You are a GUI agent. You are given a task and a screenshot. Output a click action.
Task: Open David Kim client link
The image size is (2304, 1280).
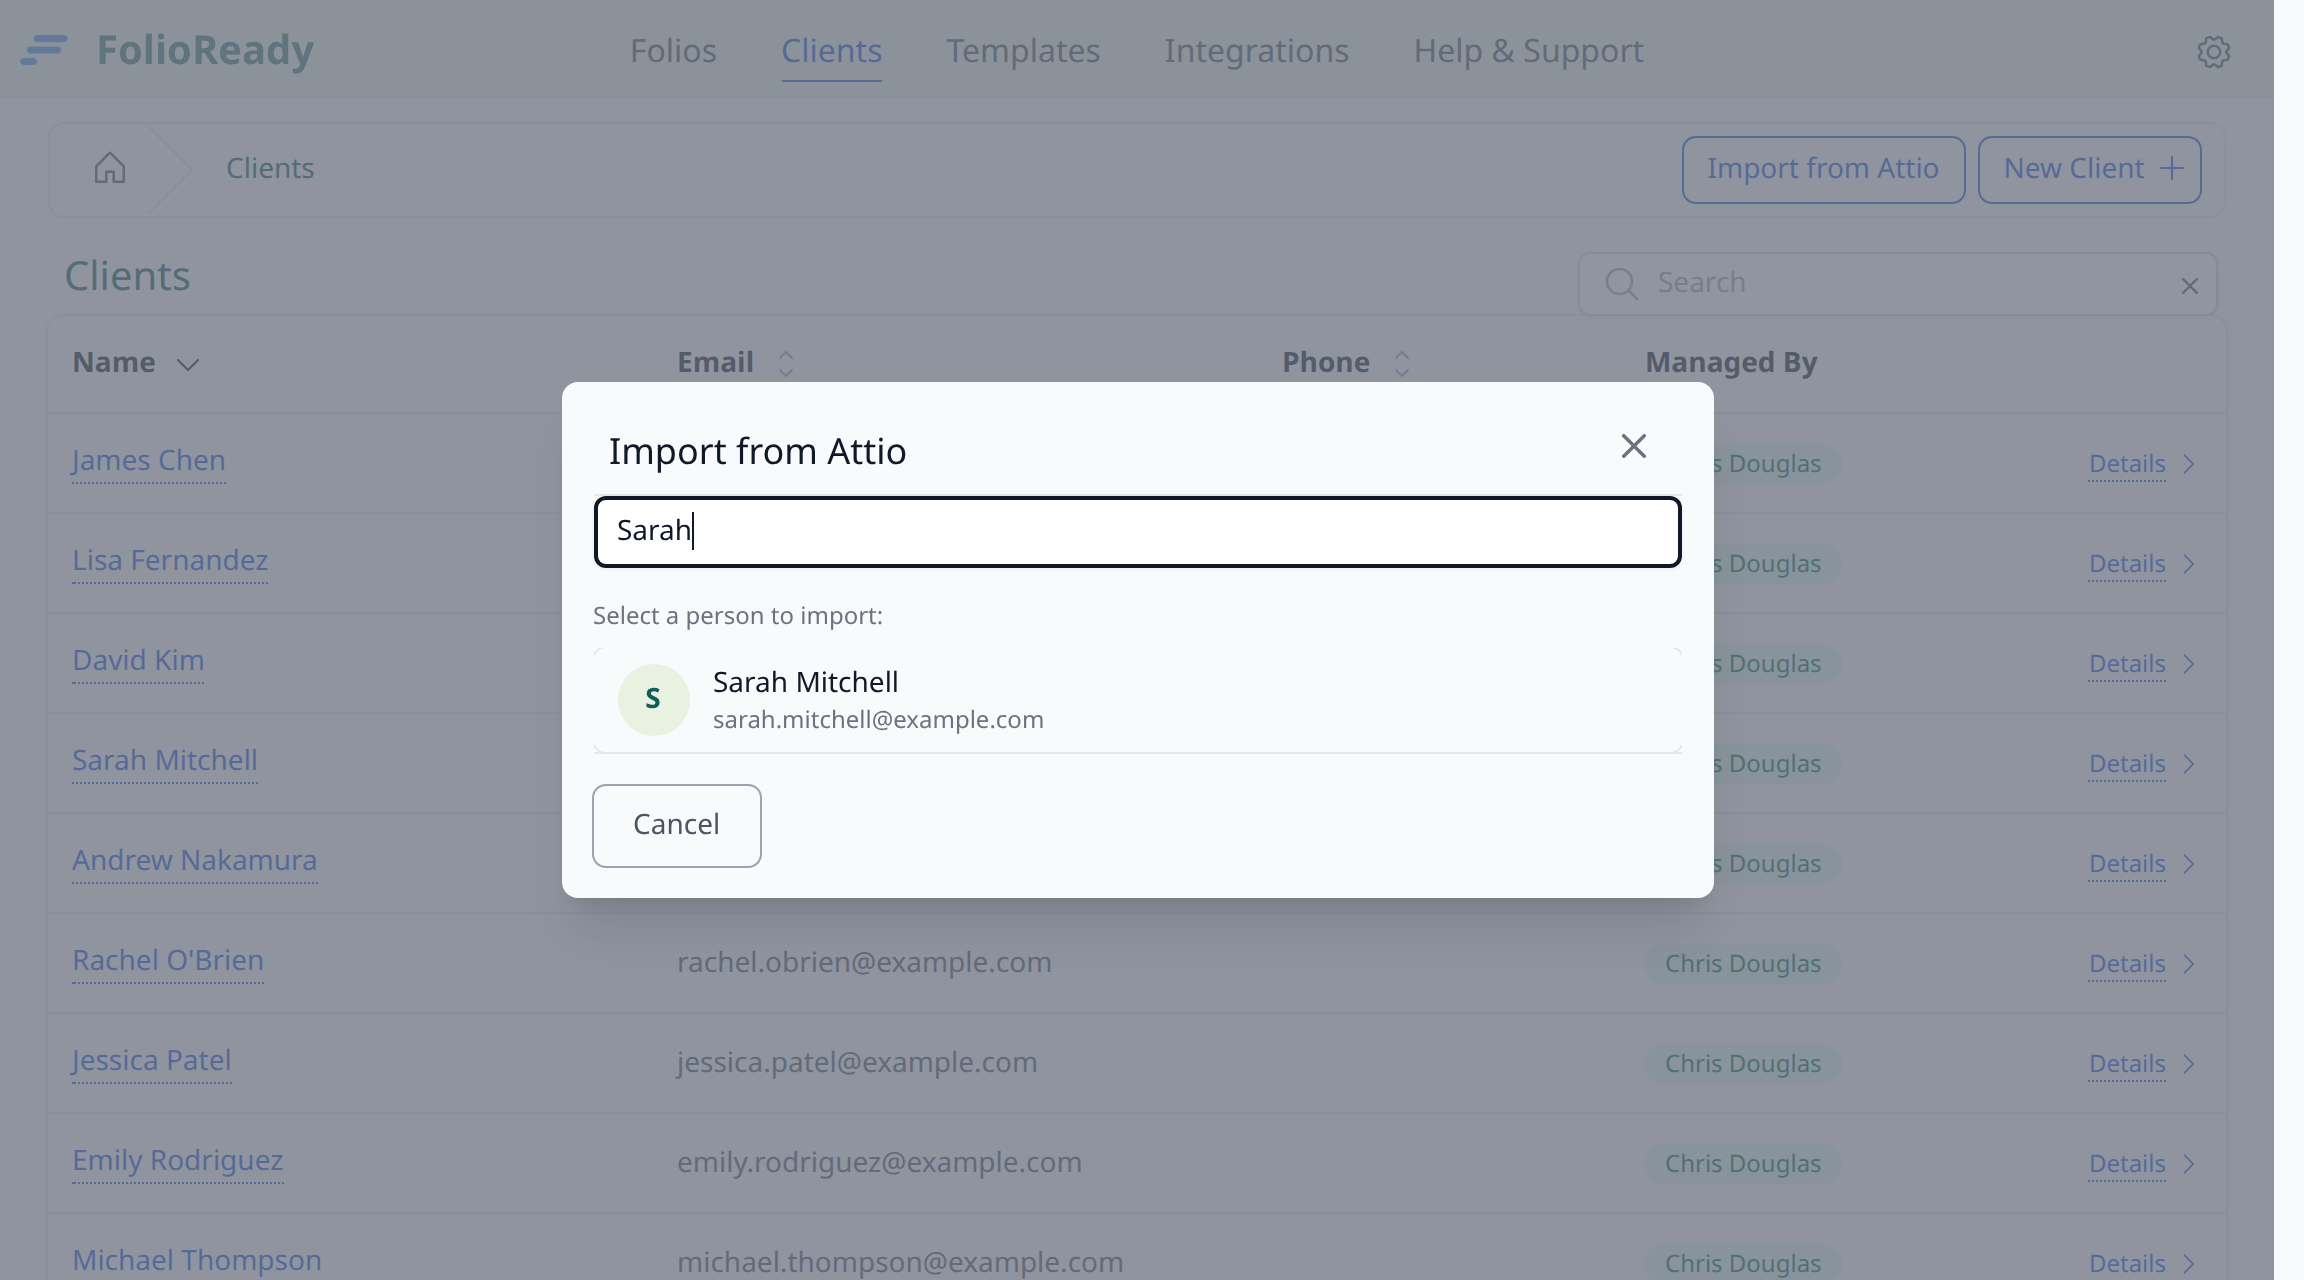(x=138, y=661)
